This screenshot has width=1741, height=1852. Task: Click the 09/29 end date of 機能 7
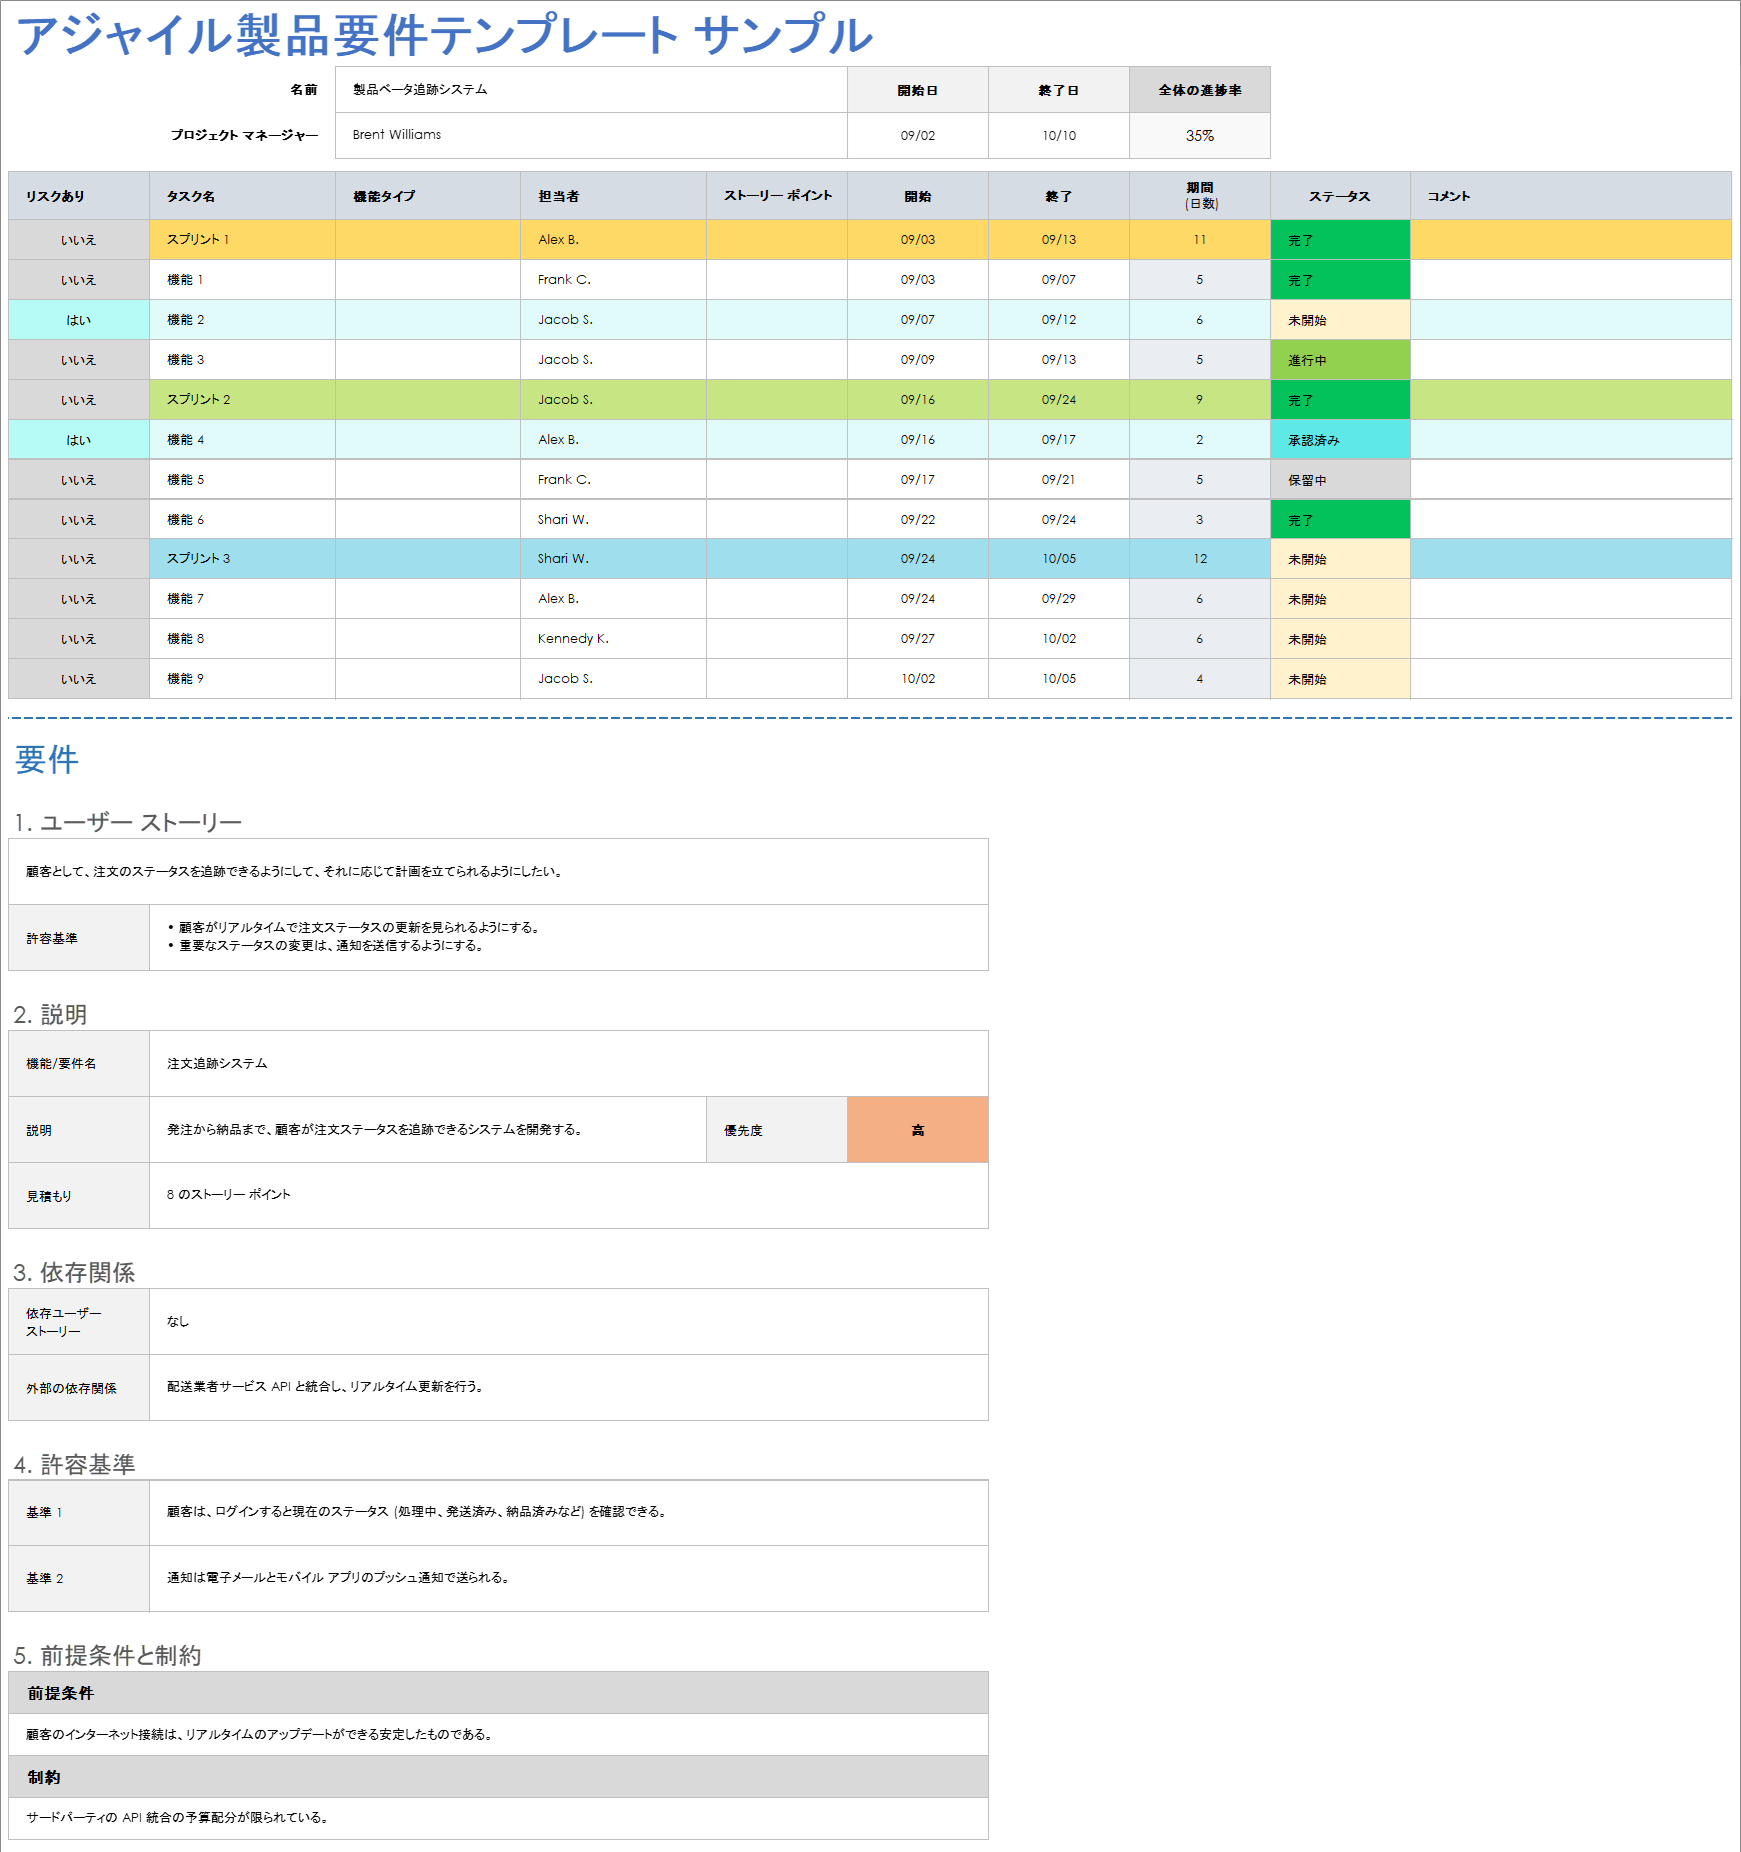coord(1058,599)
